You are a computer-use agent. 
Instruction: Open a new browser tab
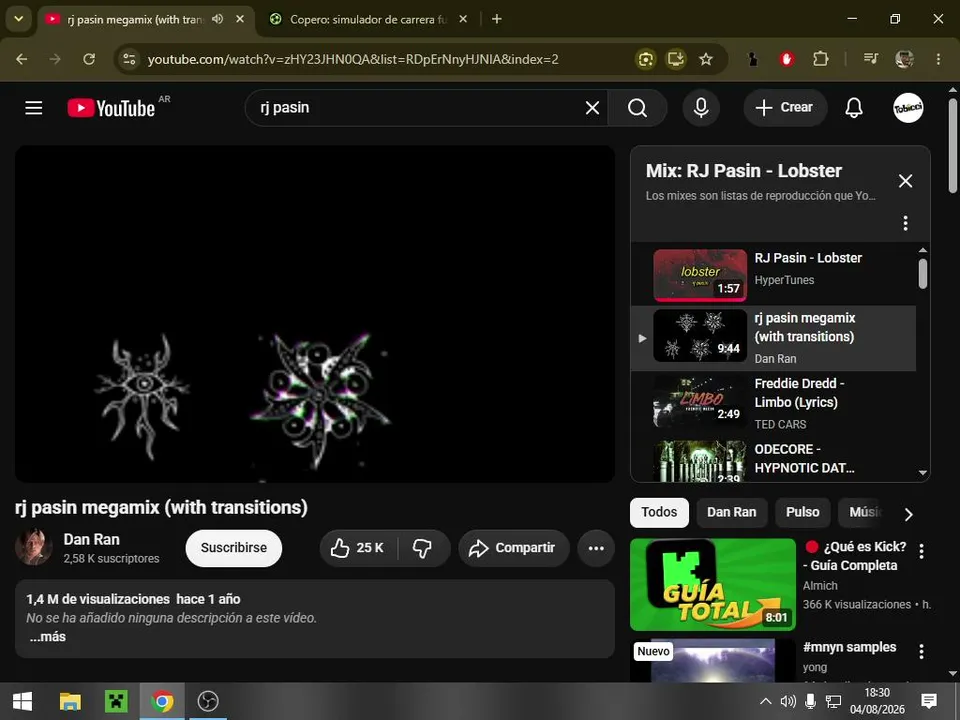click(x=497, y=19)
